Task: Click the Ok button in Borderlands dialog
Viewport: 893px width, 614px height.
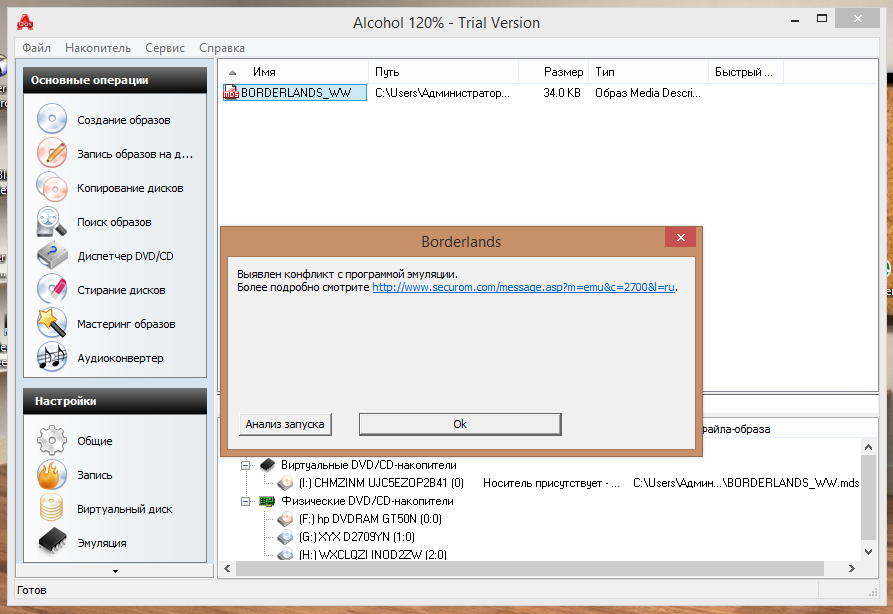Action: pyautogui.click(x=460, y=424)
